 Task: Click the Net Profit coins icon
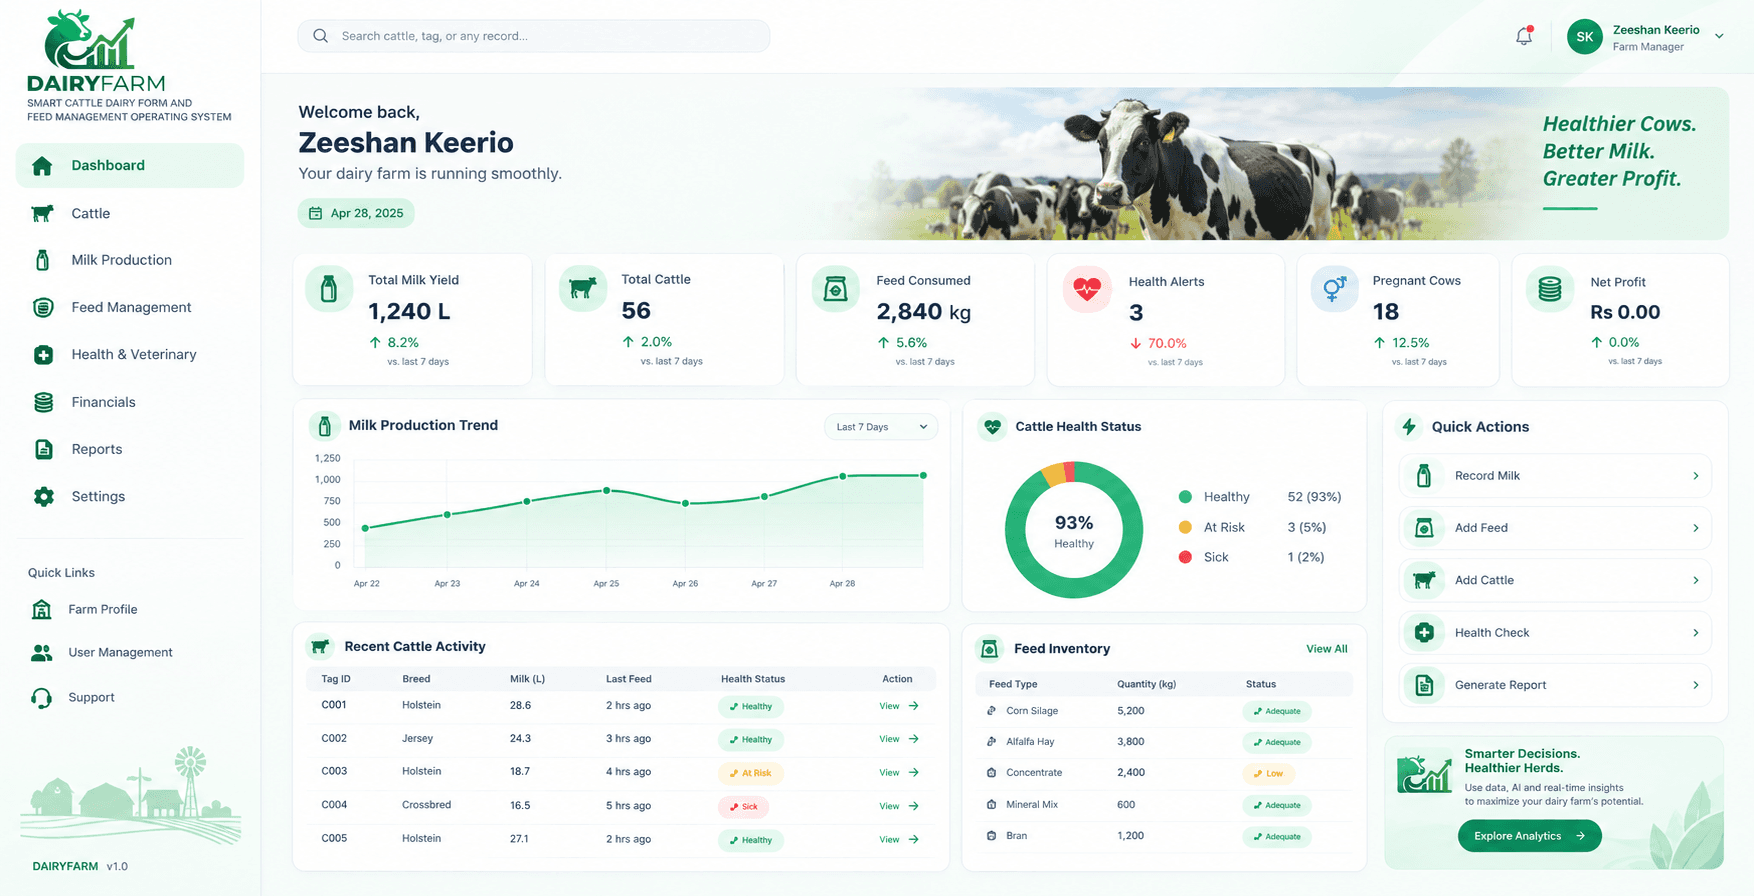tap(1549, 289)
